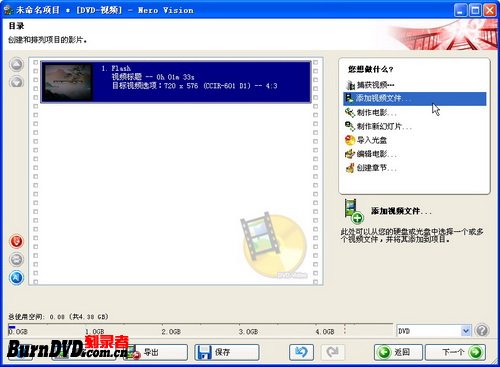The width and height of the screenshot is (500, 367).
Task: Select the 创建章节 create chapters option
Action: coord(371,168)
